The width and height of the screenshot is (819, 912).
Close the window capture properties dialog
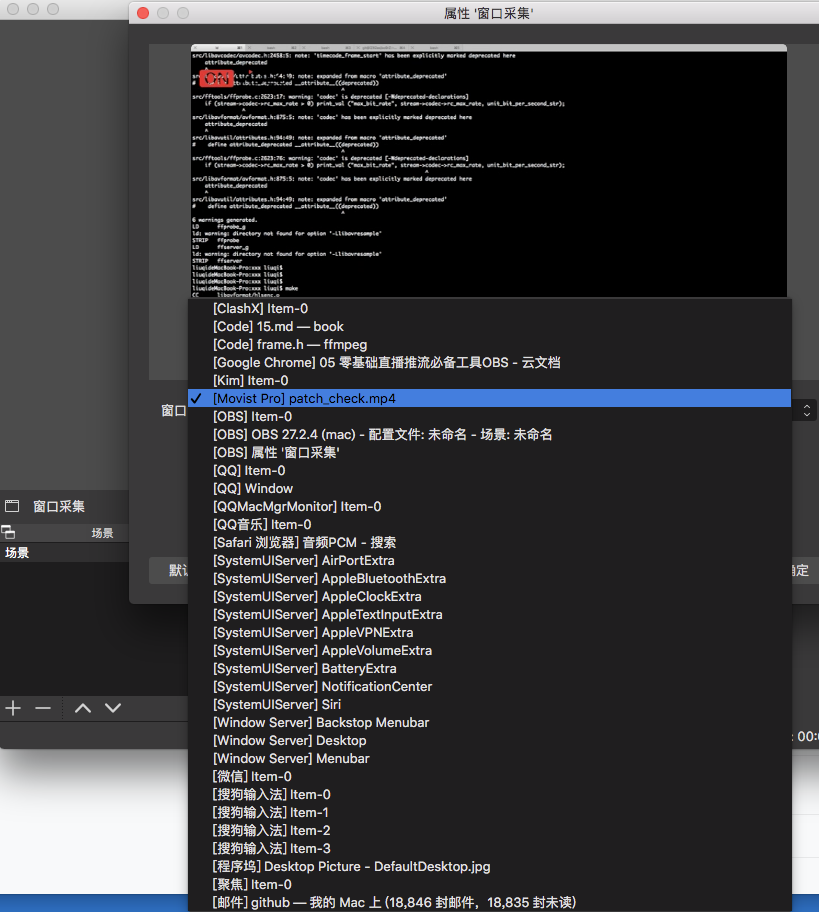coord(142,13)
